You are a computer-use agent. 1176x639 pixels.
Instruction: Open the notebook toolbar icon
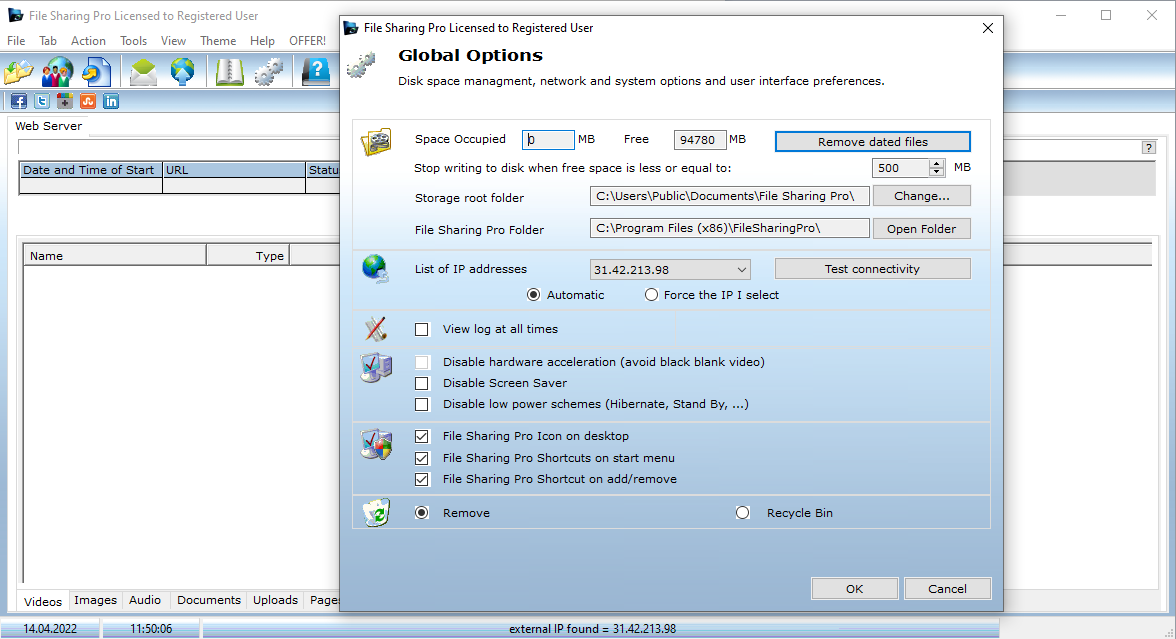[229, 72]
